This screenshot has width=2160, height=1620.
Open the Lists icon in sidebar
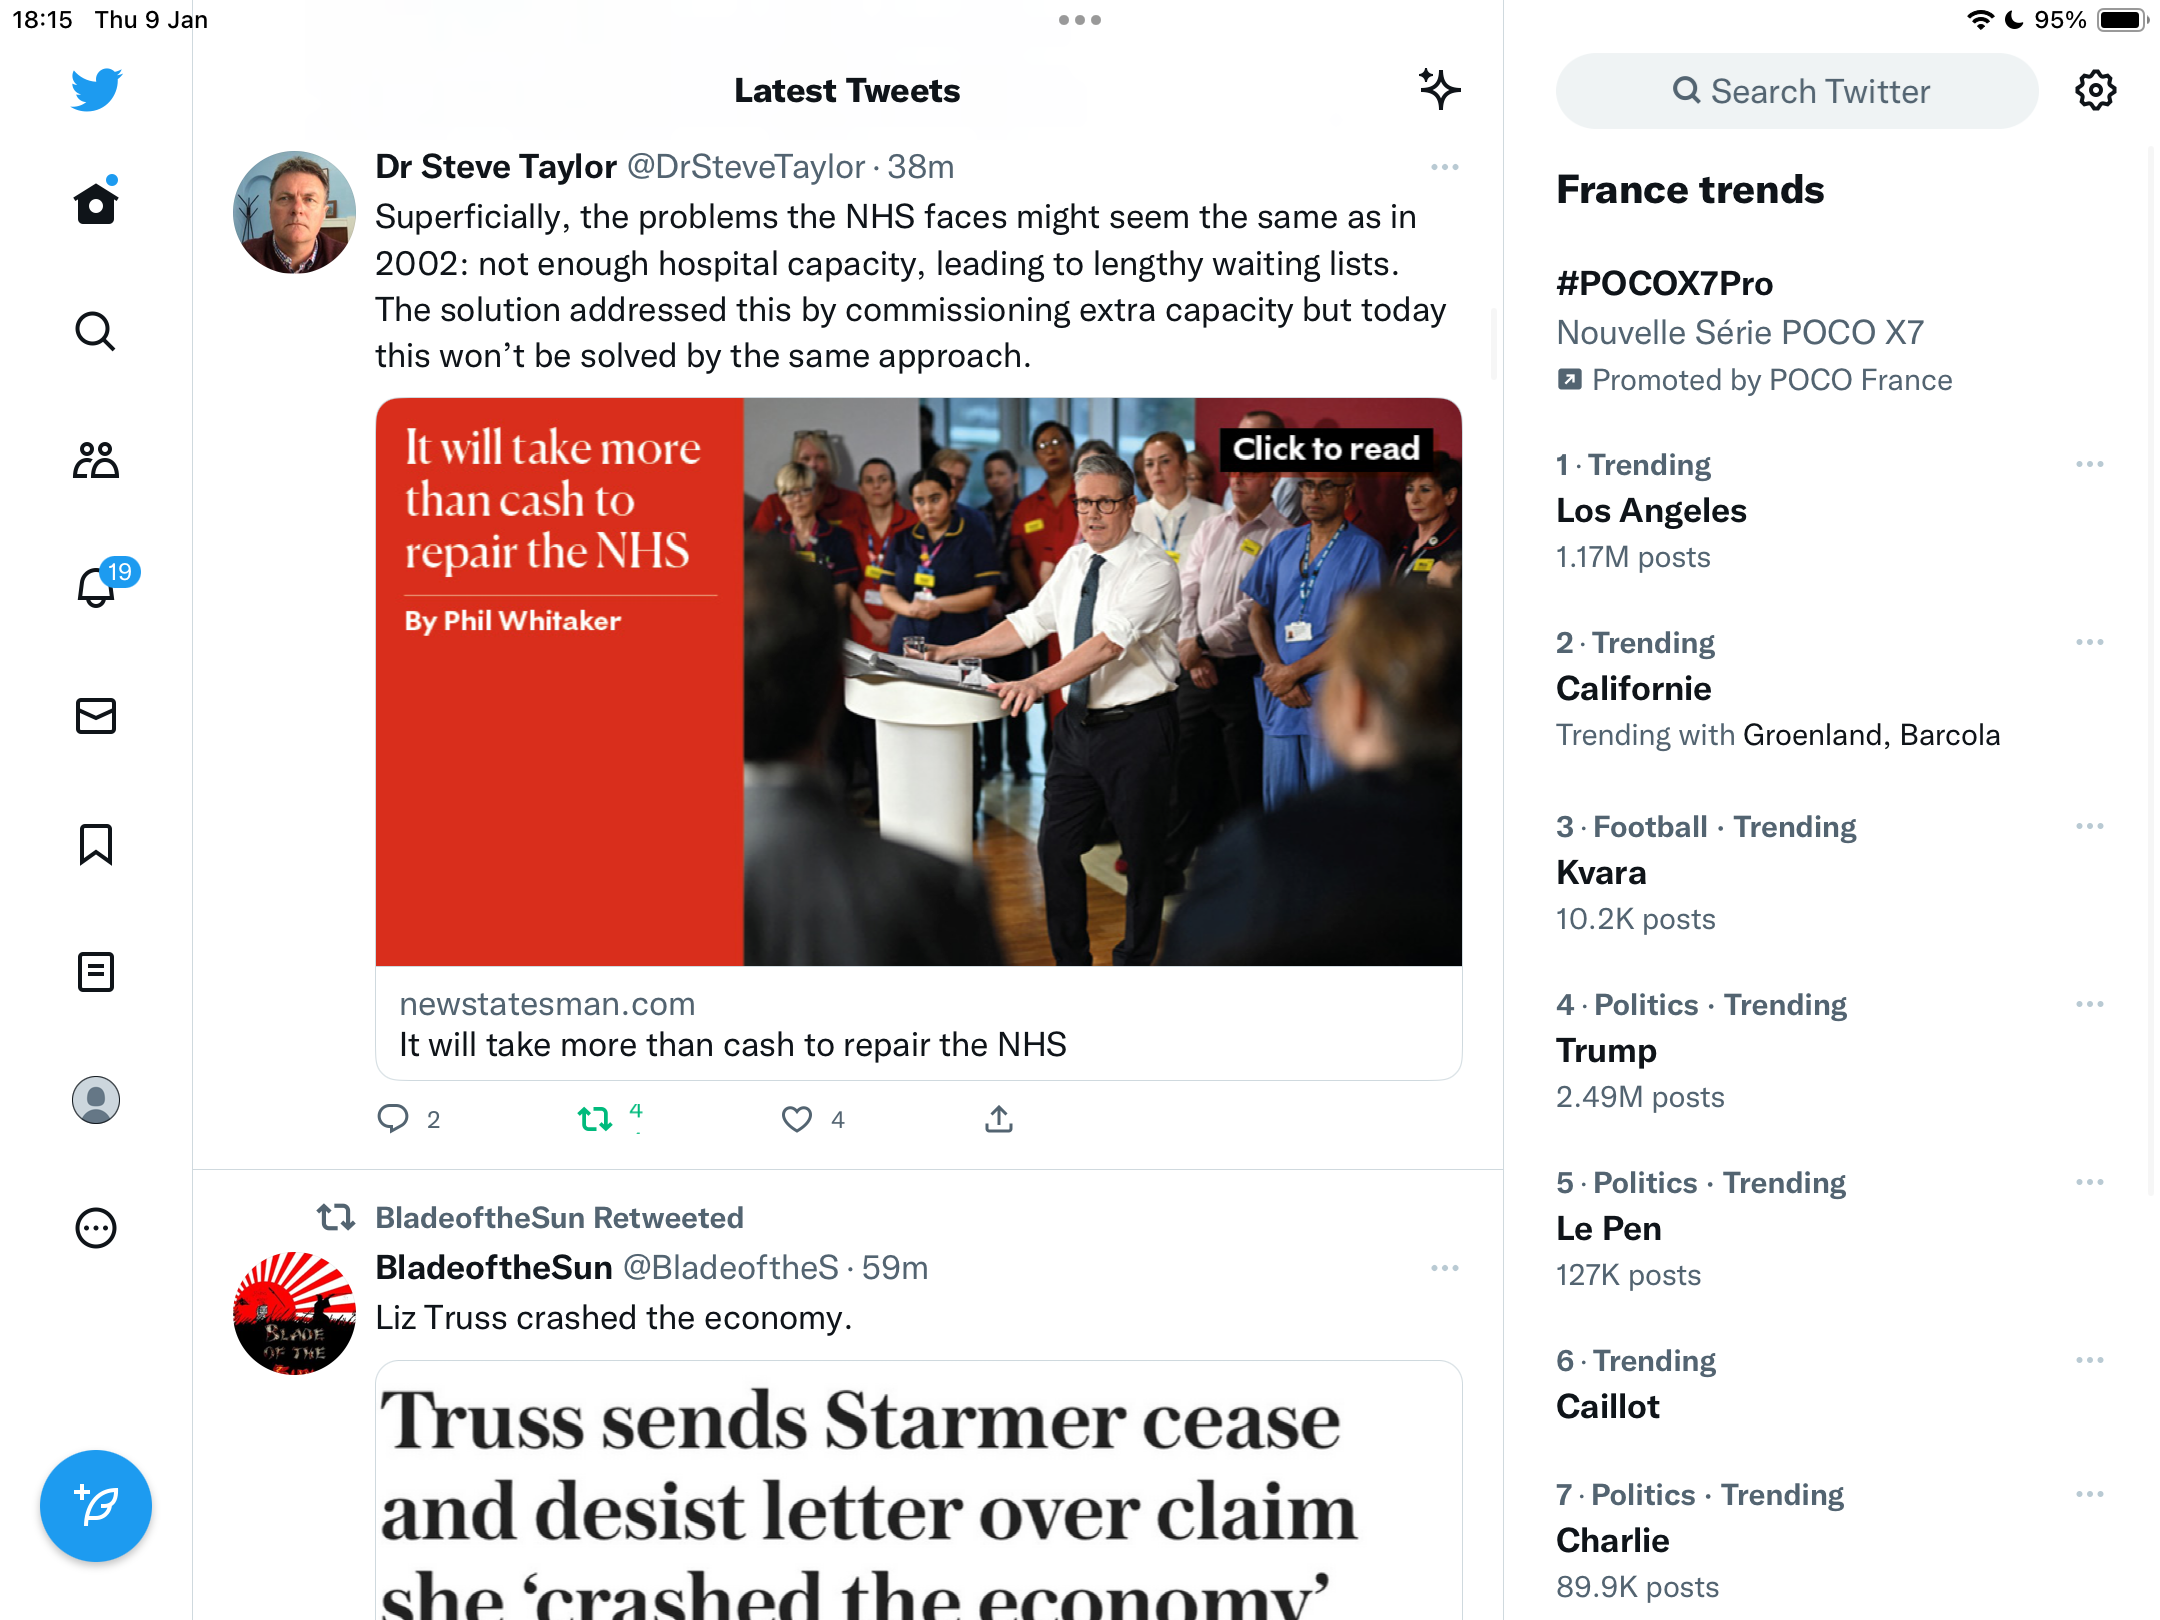point(96,972)
